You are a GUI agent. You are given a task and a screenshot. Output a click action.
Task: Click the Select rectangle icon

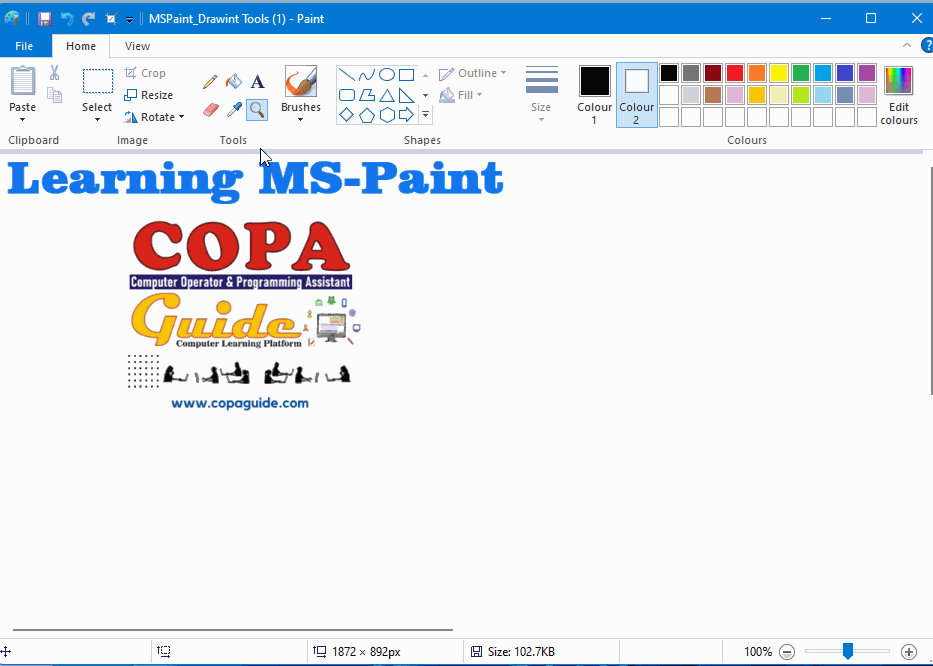[98, 81]
